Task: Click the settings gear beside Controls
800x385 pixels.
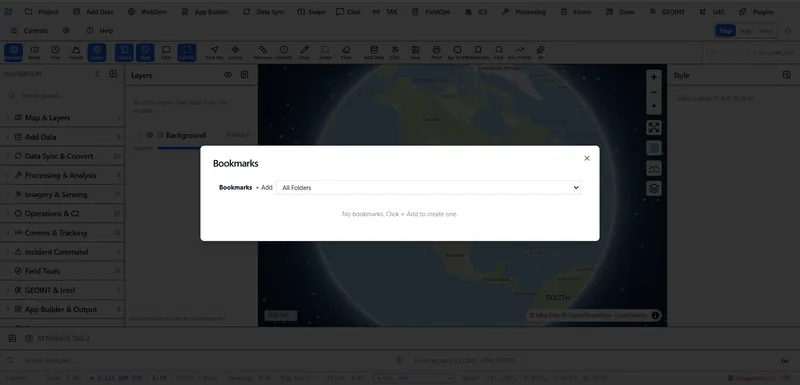Action: tap(66, 31)
